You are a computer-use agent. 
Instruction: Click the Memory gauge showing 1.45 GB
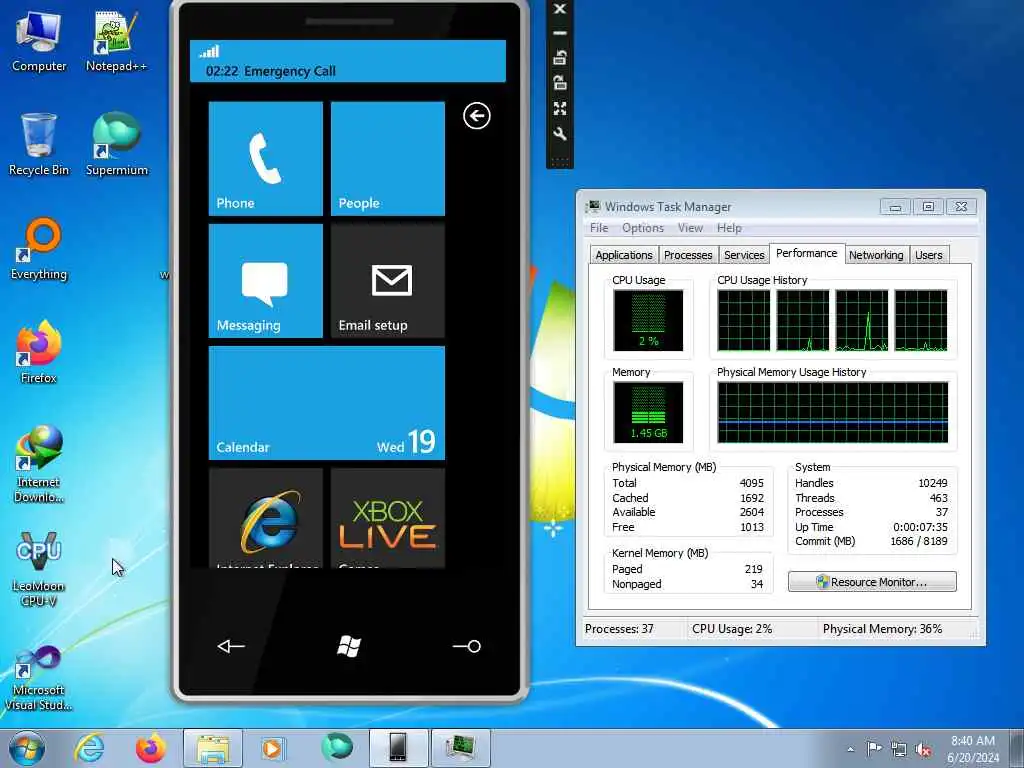tap(648, 413)
